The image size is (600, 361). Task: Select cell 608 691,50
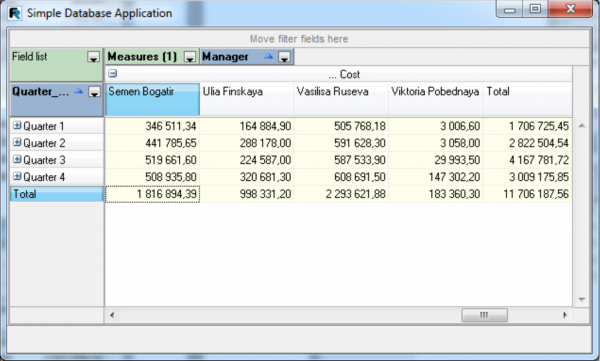click(341, 177)
